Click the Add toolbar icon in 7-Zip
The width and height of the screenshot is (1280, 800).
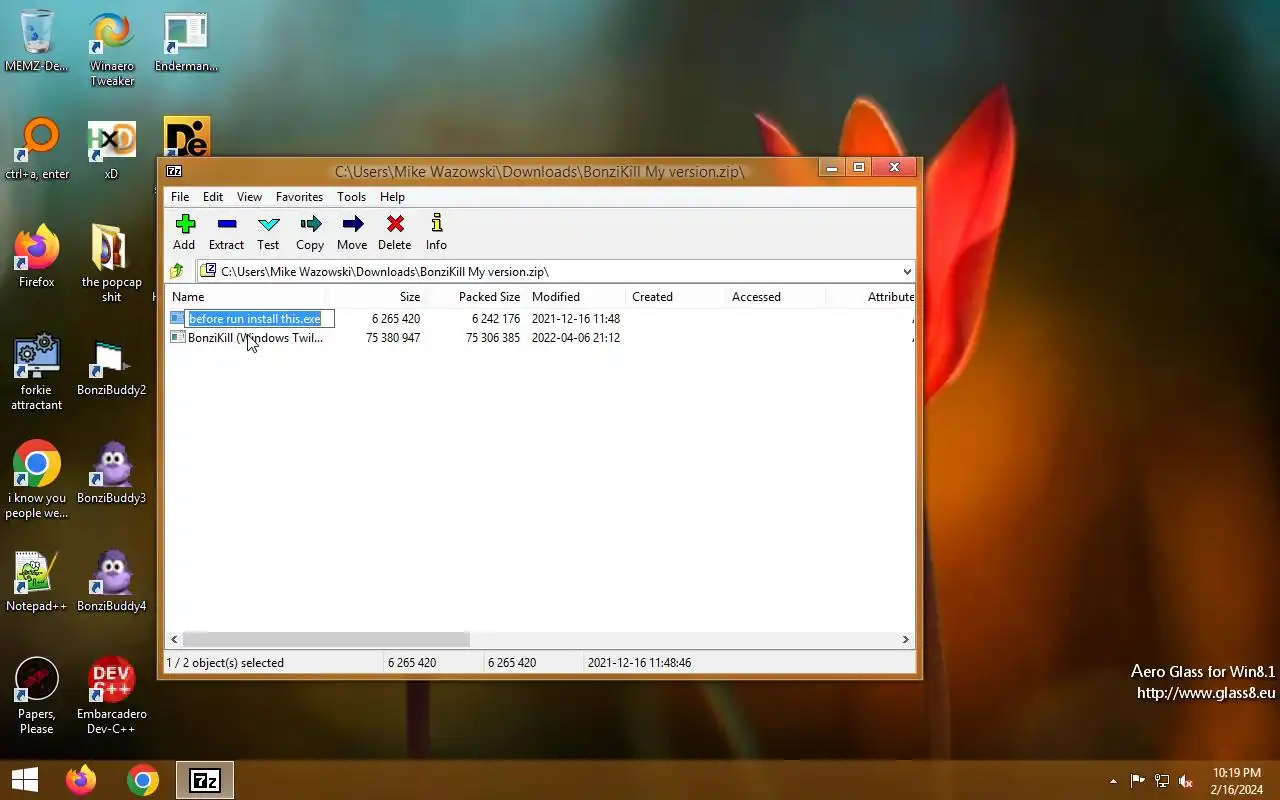[184, 232]
